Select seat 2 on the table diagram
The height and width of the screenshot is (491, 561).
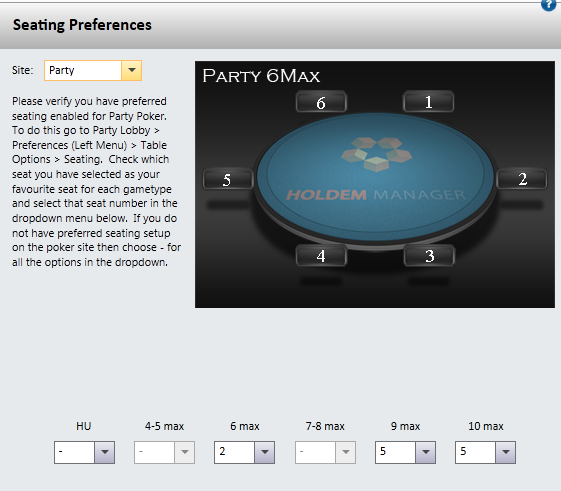point(522,179)
